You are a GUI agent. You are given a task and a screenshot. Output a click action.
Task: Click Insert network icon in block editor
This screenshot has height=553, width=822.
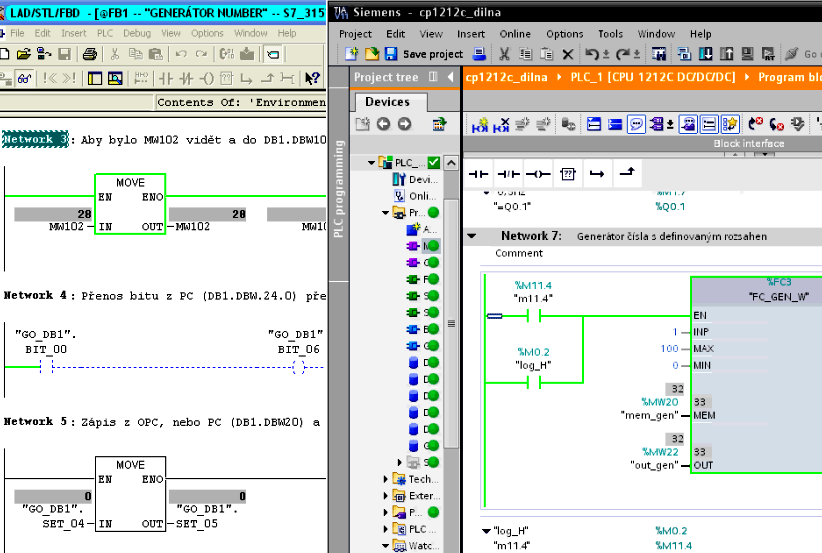point(480,124)
